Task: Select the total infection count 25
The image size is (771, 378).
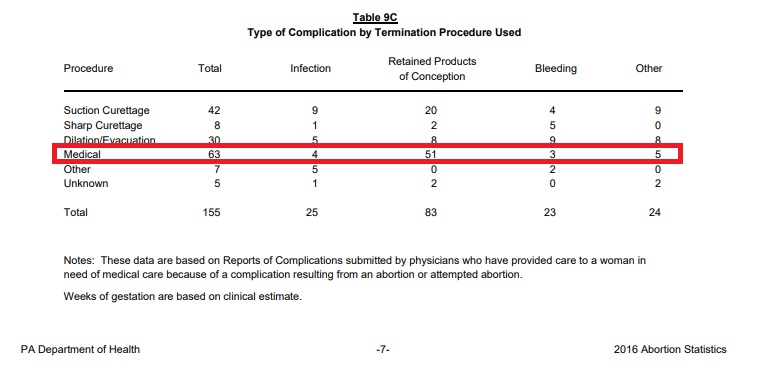Action: (311, 212)
